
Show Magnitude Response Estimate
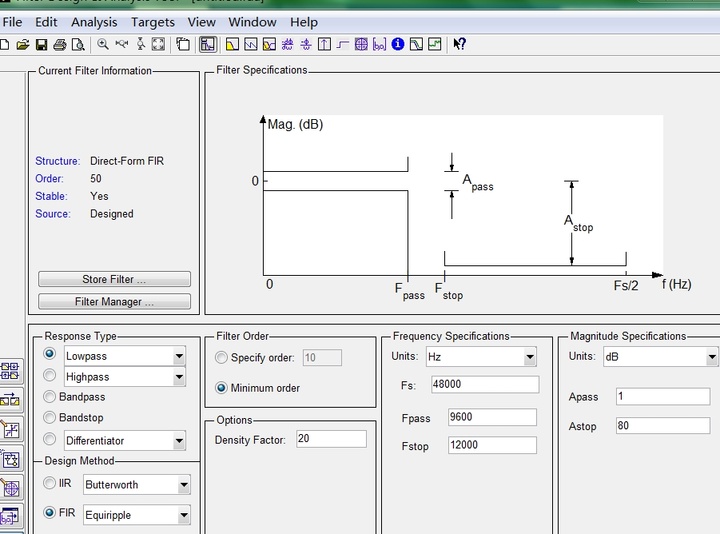[x=416, y=44]
